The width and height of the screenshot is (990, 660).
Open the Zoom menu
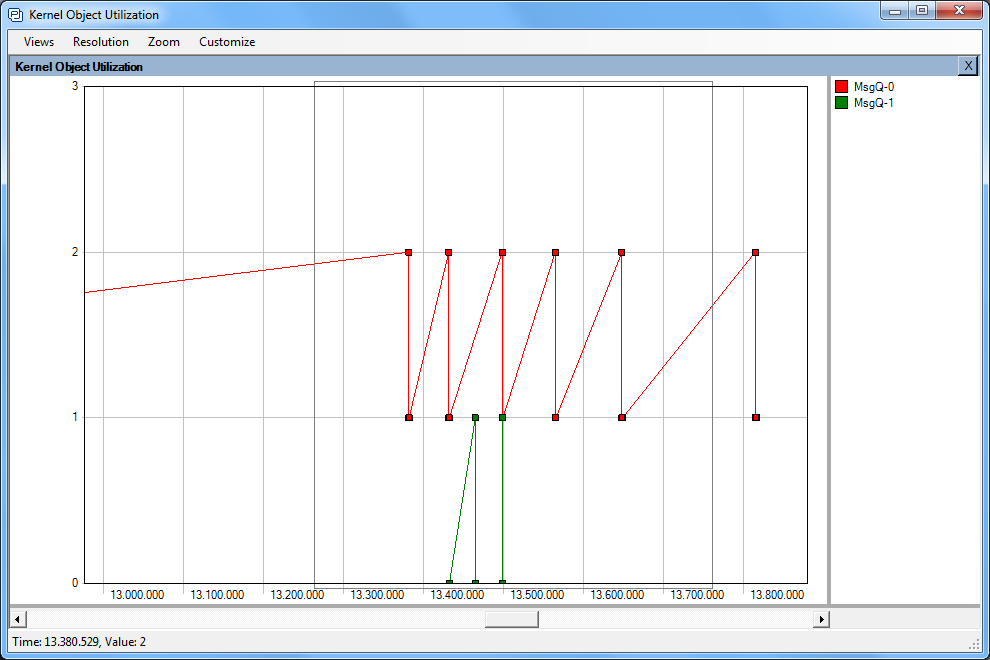tap(164, 42)
